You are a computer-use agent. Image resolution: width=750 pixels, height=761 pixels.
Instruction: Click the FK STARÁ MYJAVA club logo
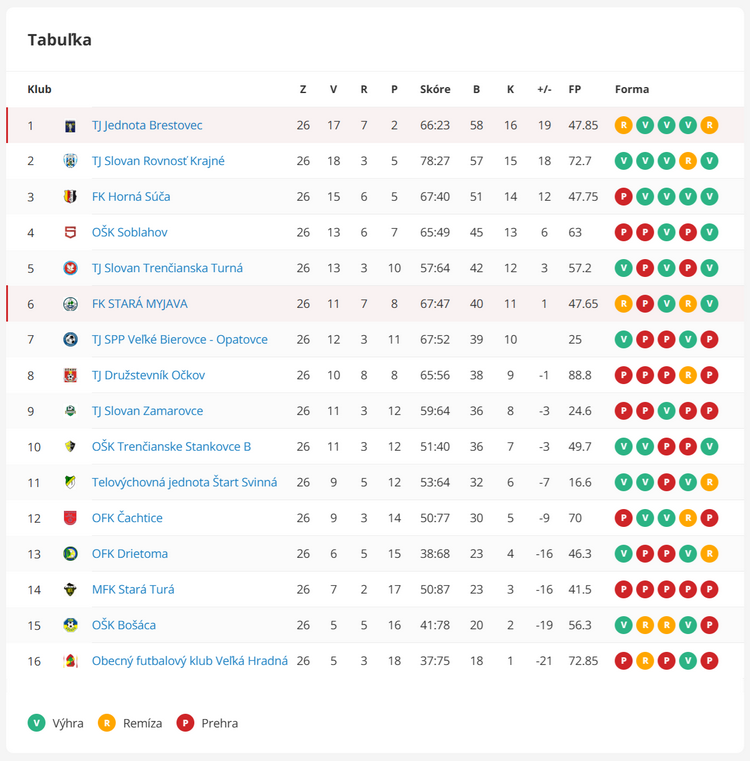[70, 304]
